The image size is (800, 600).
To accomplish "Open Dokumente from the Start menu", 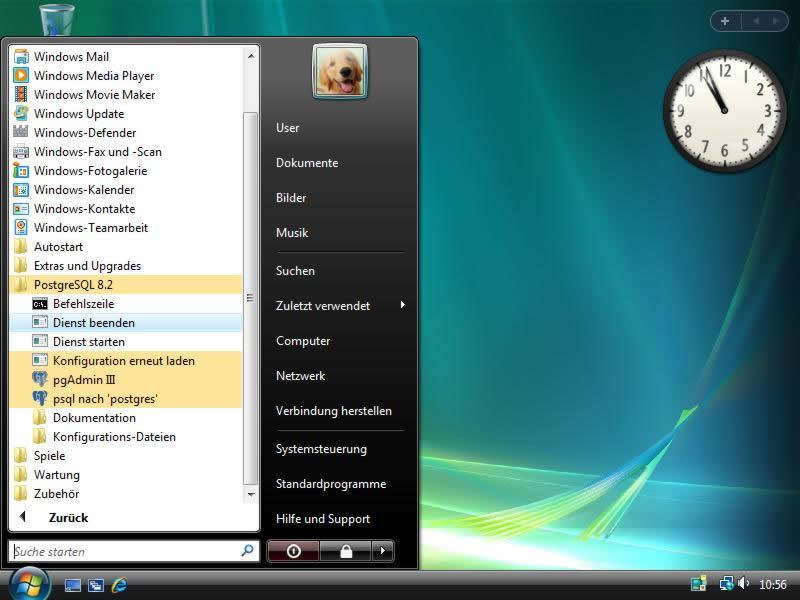I will (307, 163).
